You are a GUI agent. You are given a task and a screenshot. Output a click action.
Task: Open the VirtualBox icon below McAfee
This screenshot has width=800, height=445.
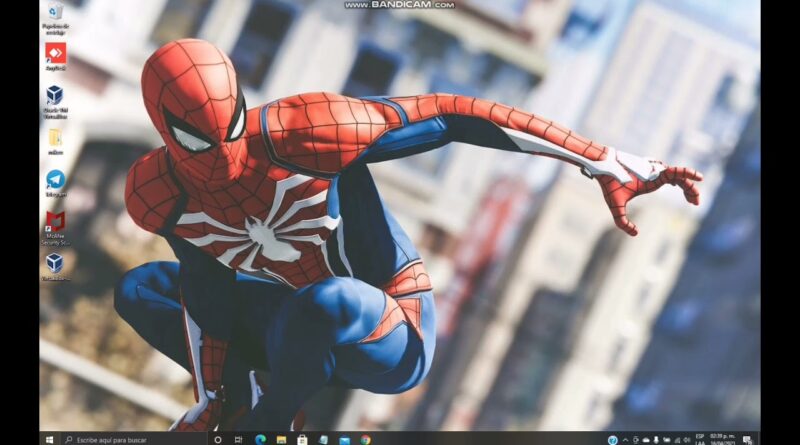click(55, 267)
